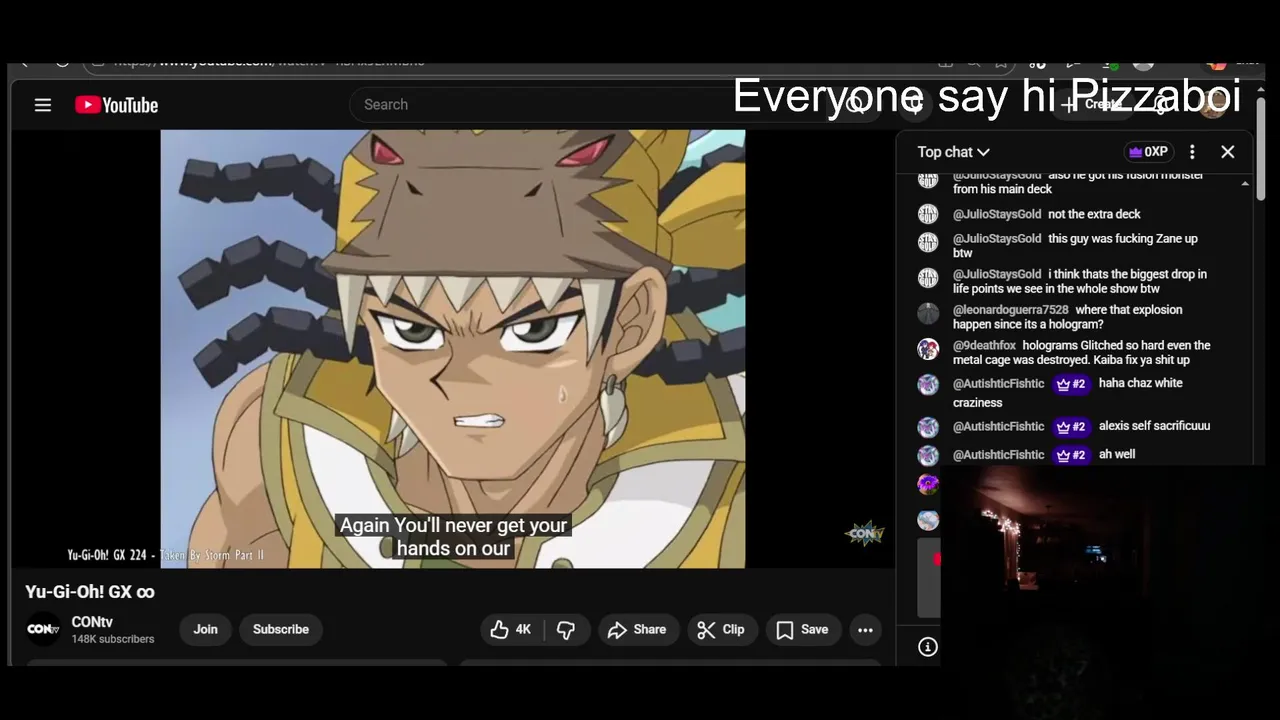Image resolution: width=1280 pixels, height=720 pixels.
Task: Go to YouTube home via logo
Action: pyautogui.click(x=116, y=105)
